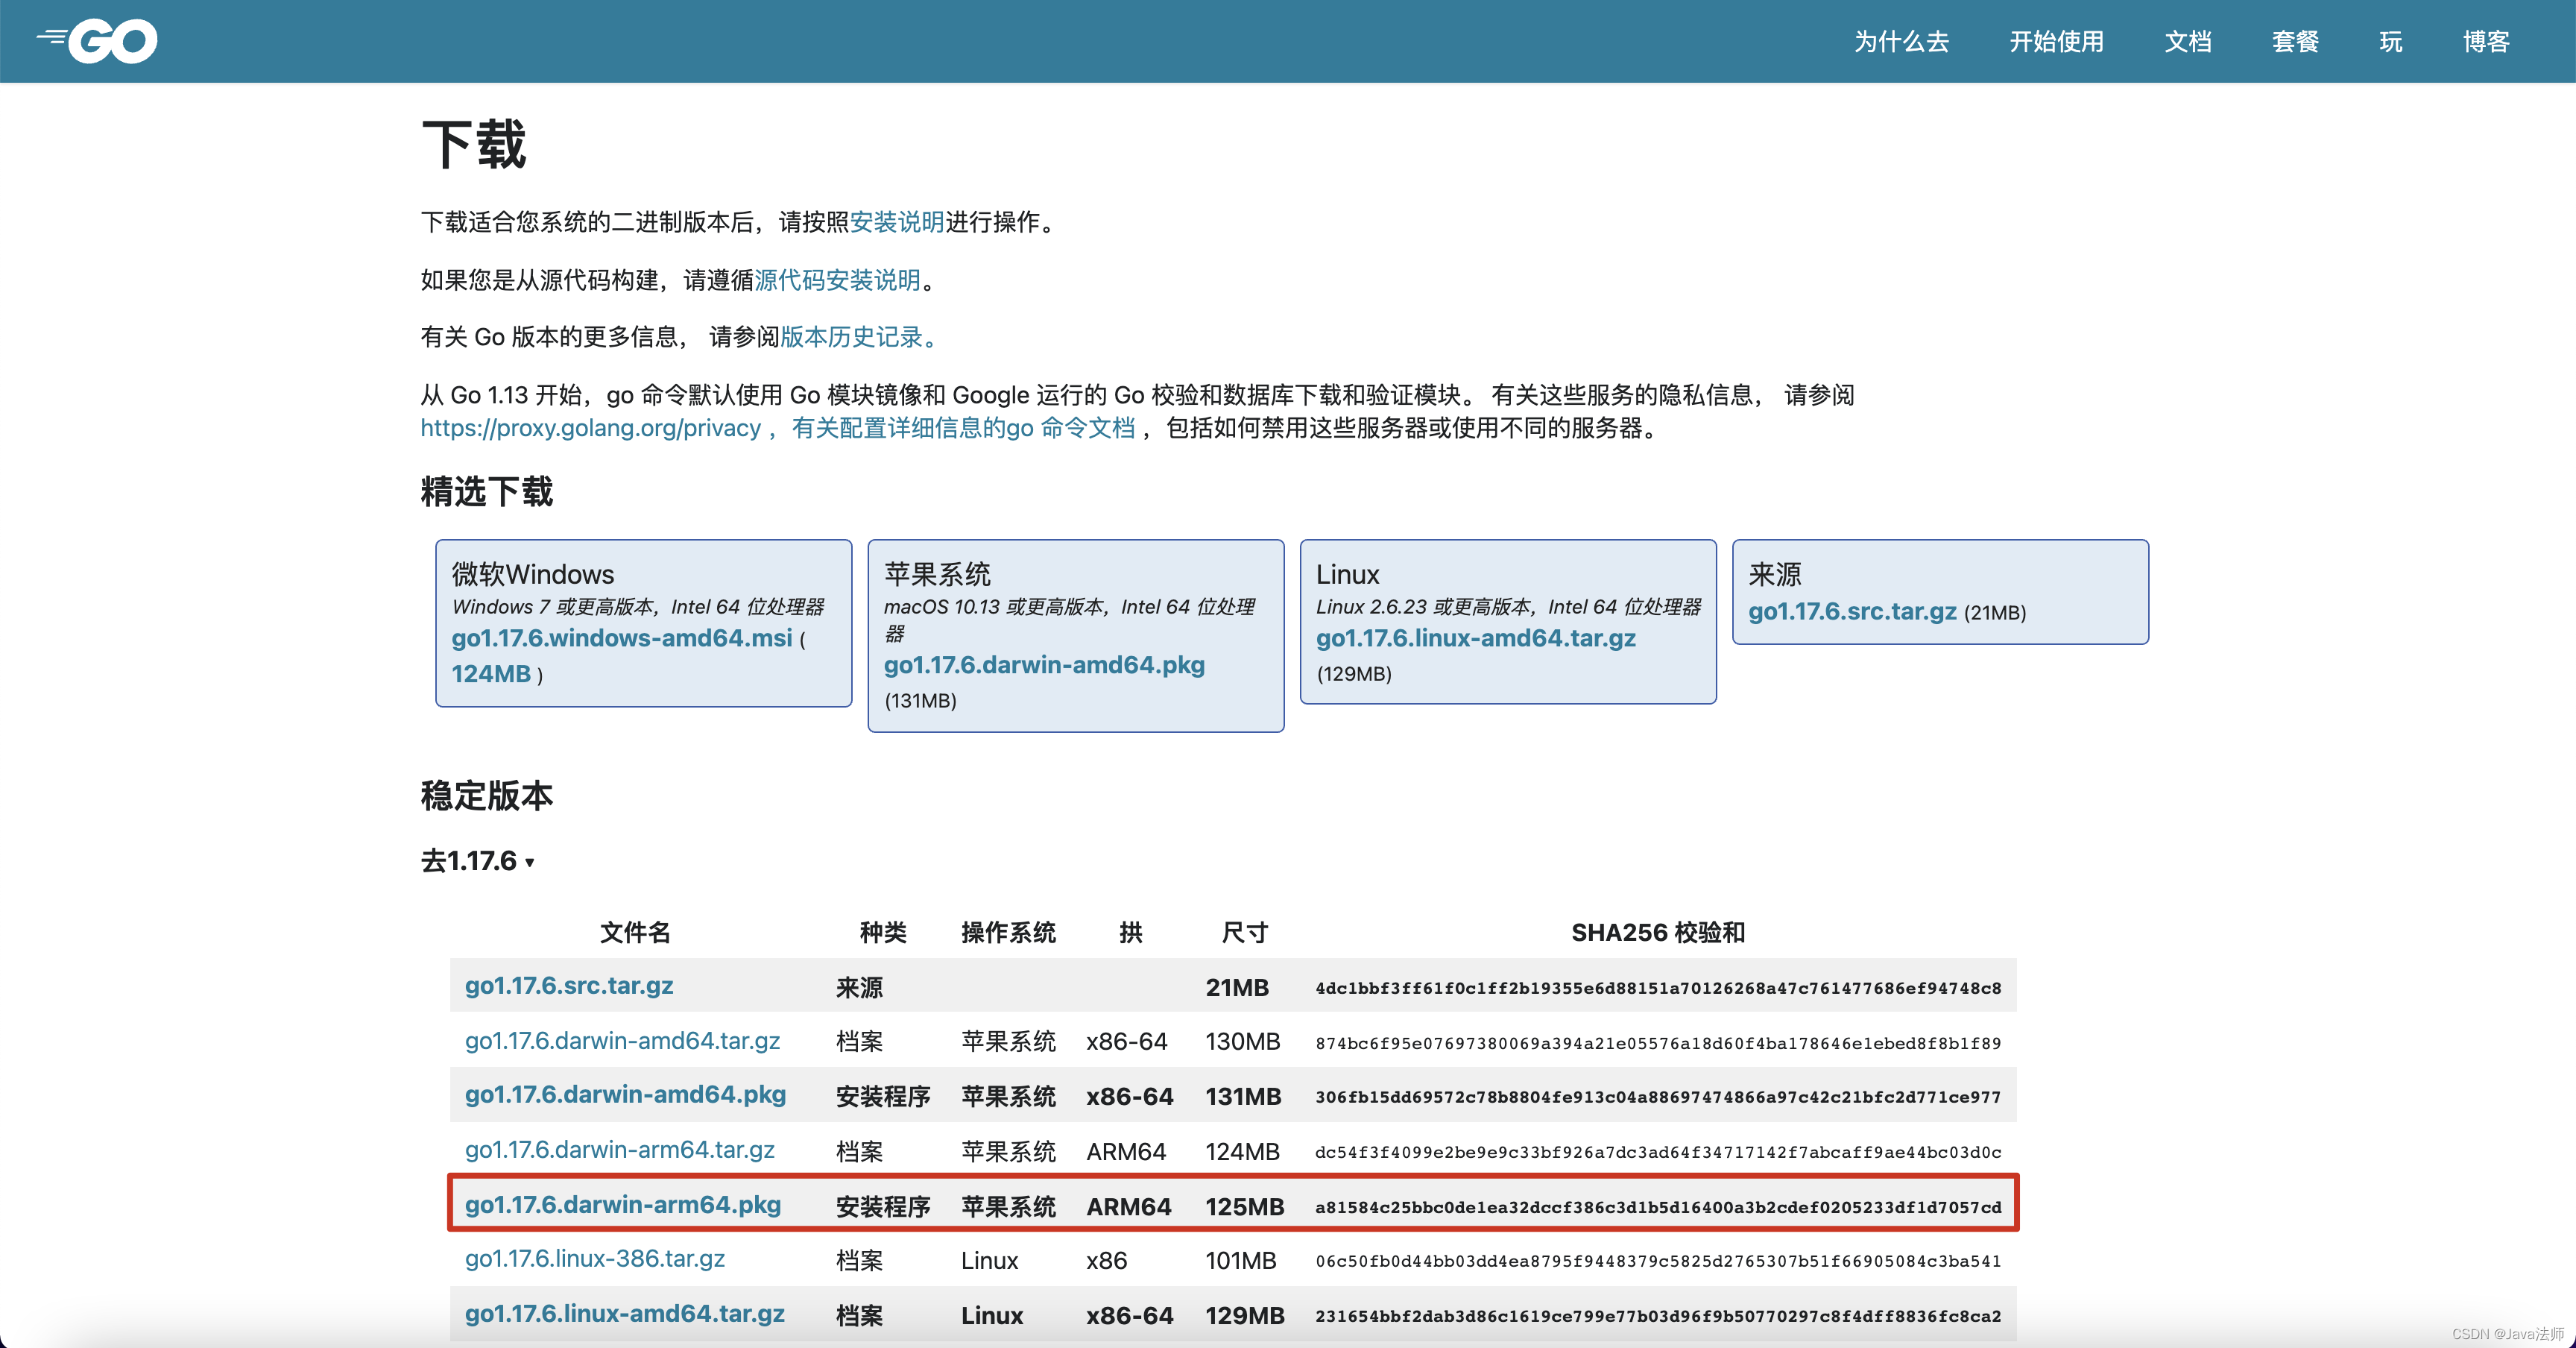Select SHA256 checksum of darwin-arm64.pkg row
Image resolution: width=2576 pixels, height=1348 pixels.
tap(1657, 1207)
